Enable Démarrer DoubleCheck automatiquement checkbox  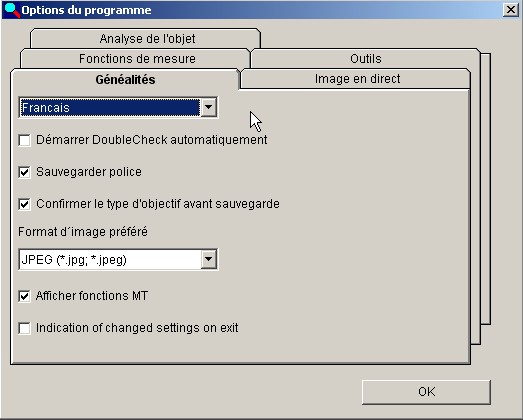24,140
